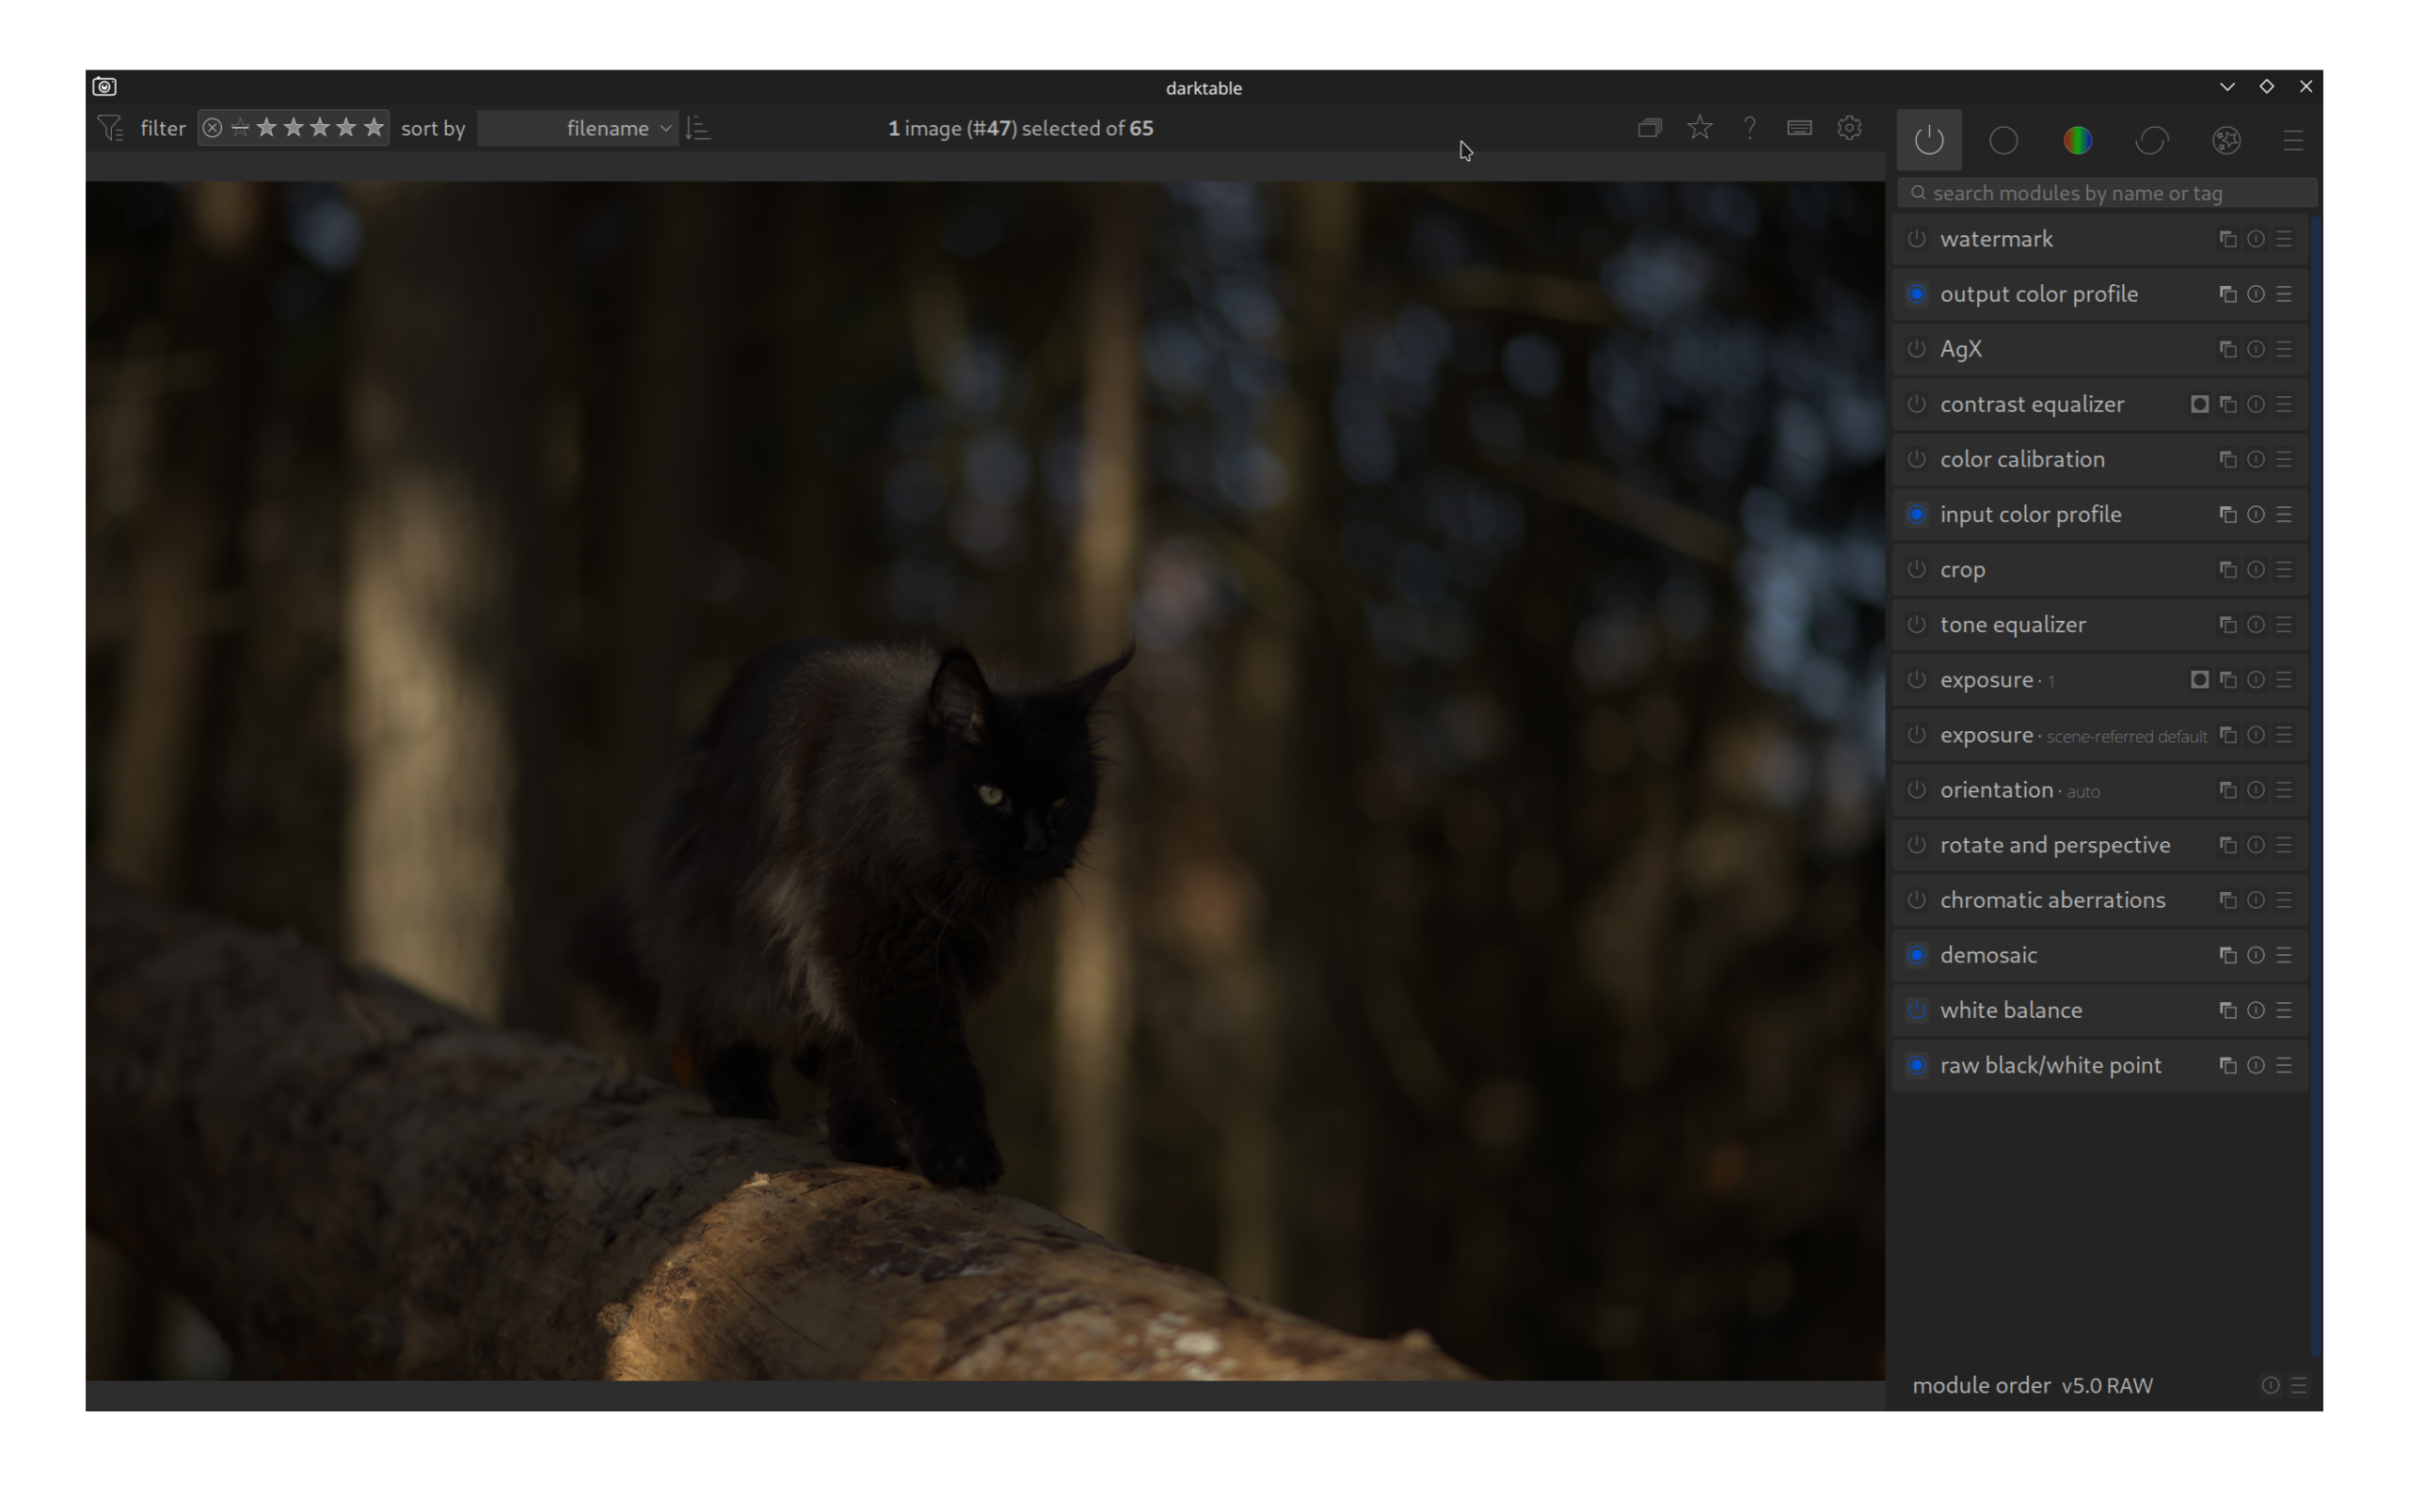
Task: Open presets menu for crop module
Action: click(x=2284, y=570)
